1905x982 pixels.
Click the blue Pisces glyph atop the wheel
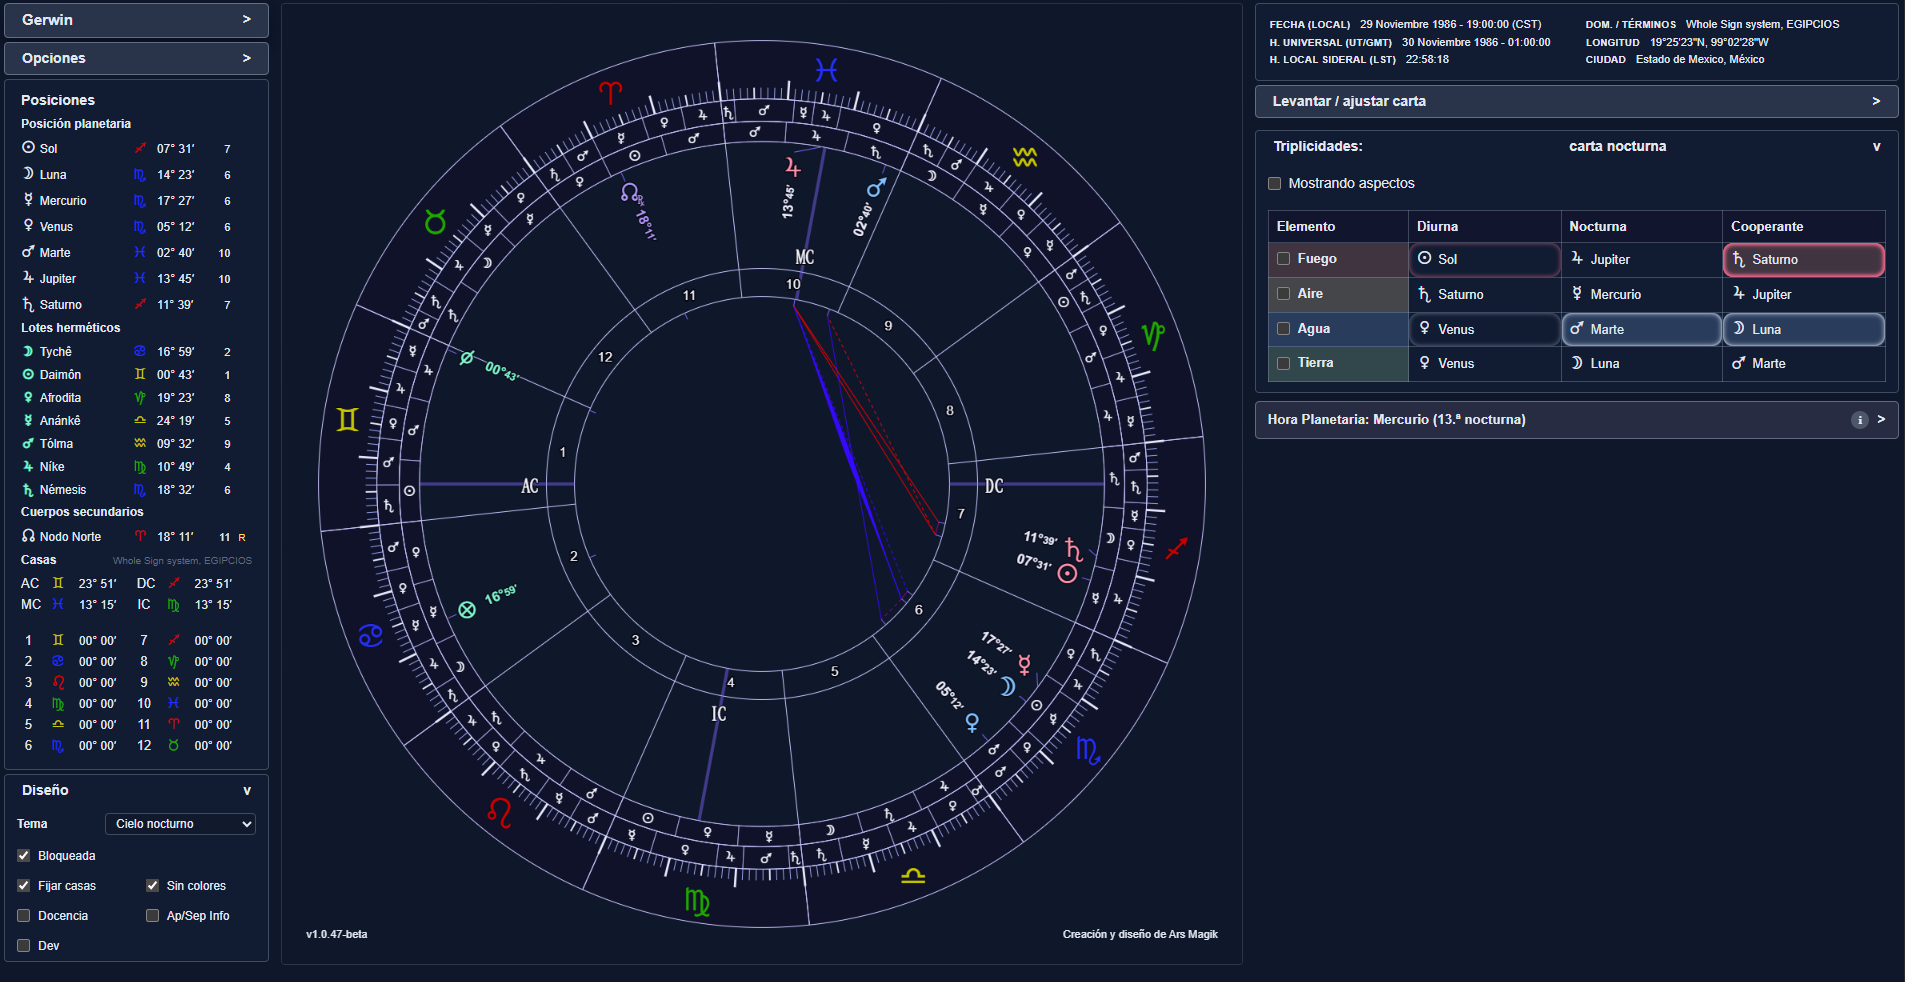825,70
